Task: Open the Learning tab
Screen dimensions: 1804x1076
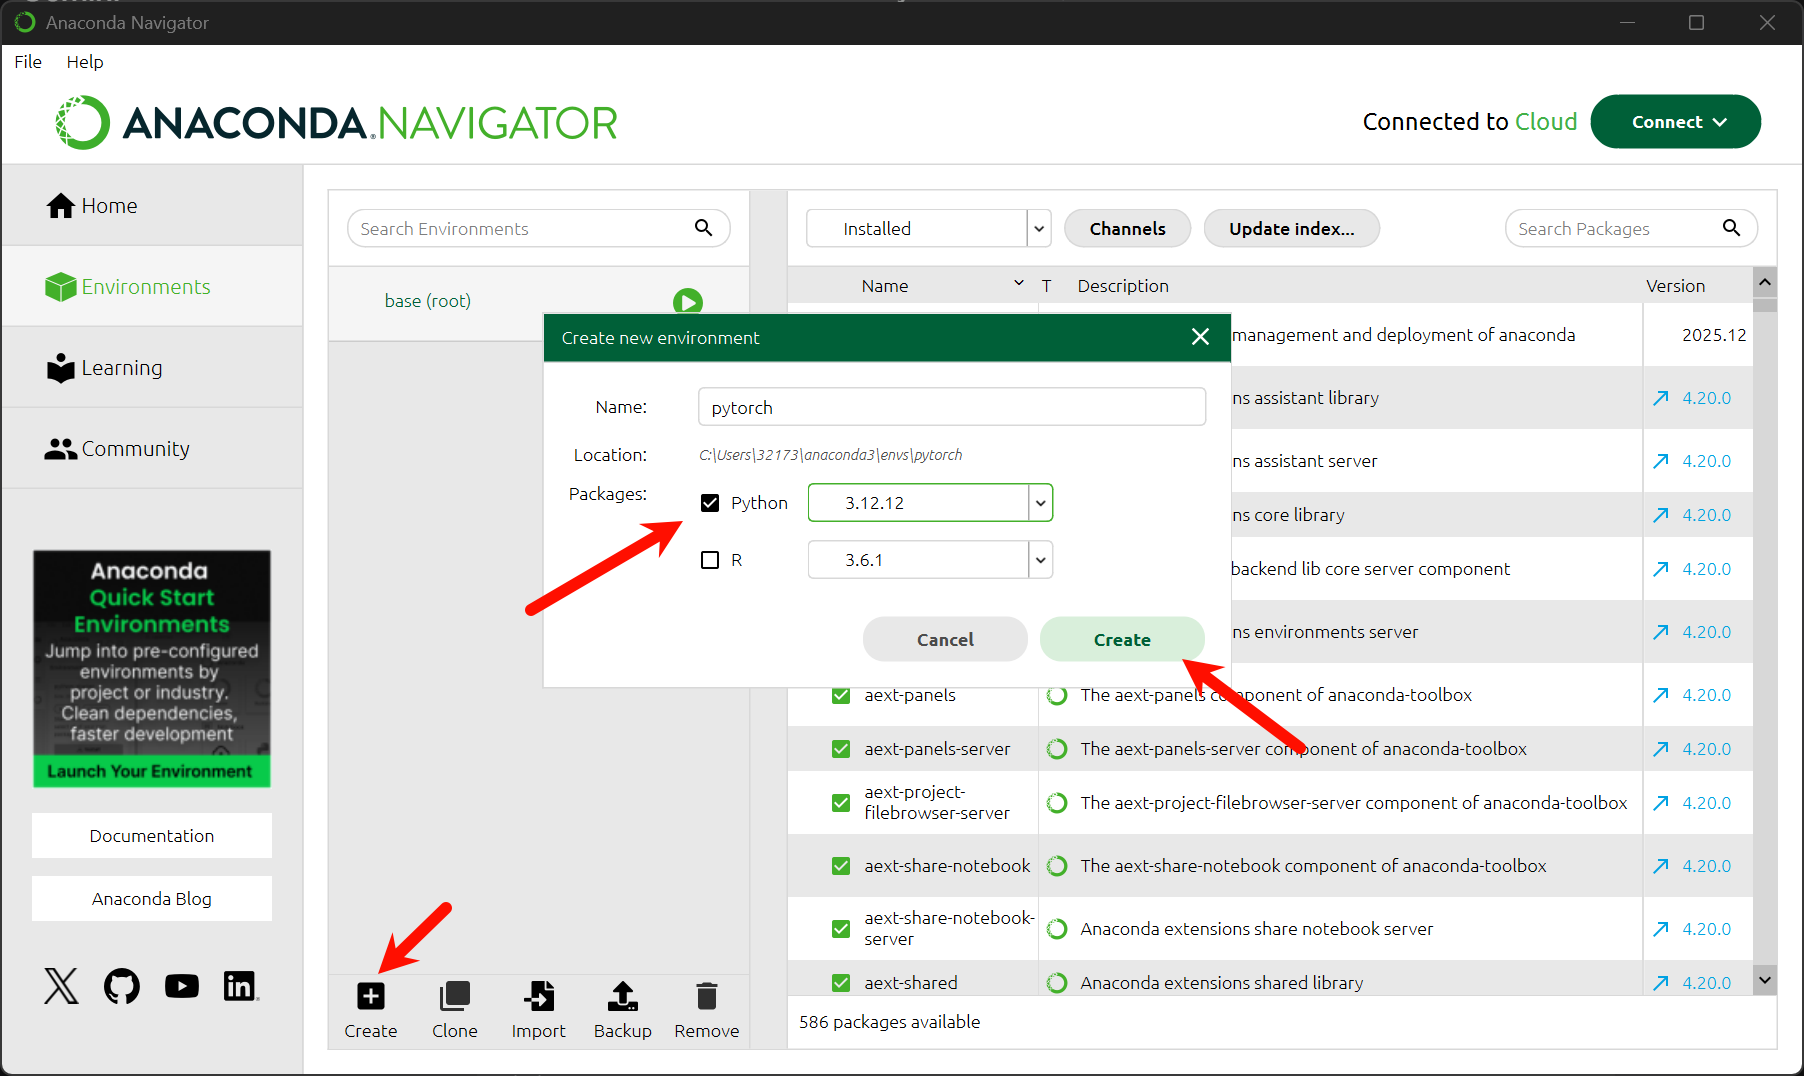Action: 152,368
